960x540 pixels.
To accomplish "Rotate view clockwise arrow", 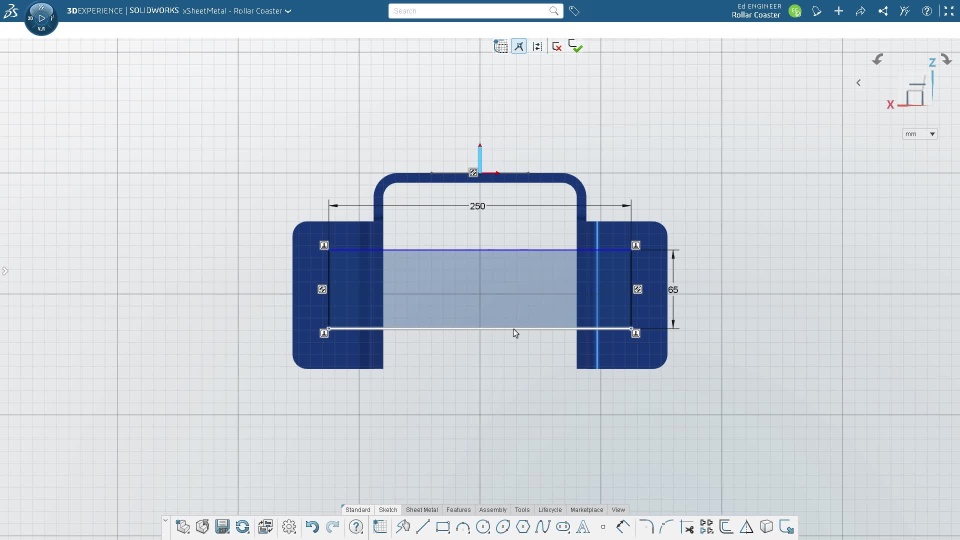I will point(947,59).
